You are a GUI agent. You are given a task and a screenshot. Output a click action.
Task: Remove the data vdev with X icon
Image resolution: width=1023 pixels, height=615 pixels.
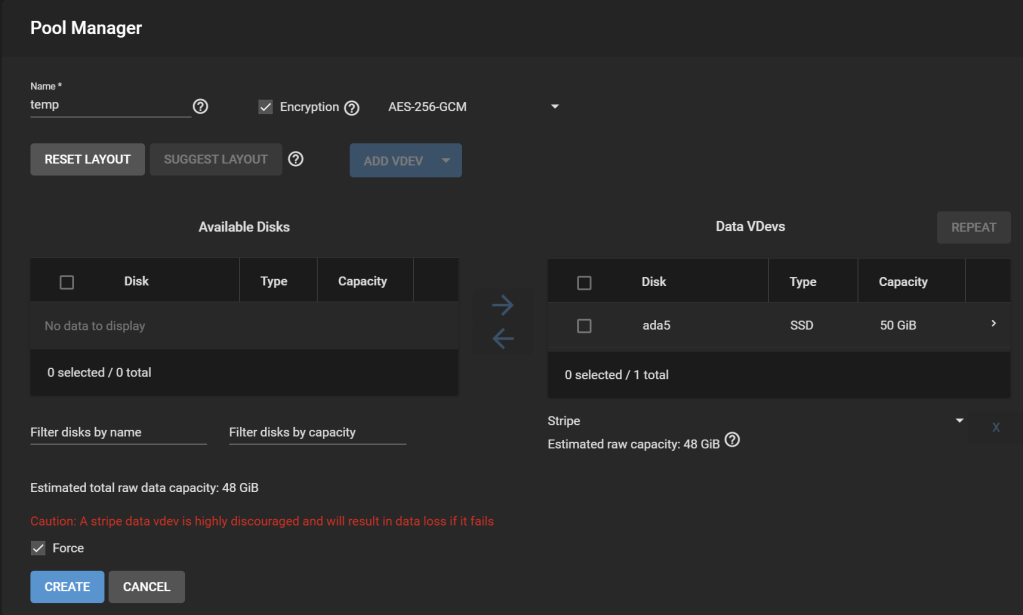click(x=995, y=427)
